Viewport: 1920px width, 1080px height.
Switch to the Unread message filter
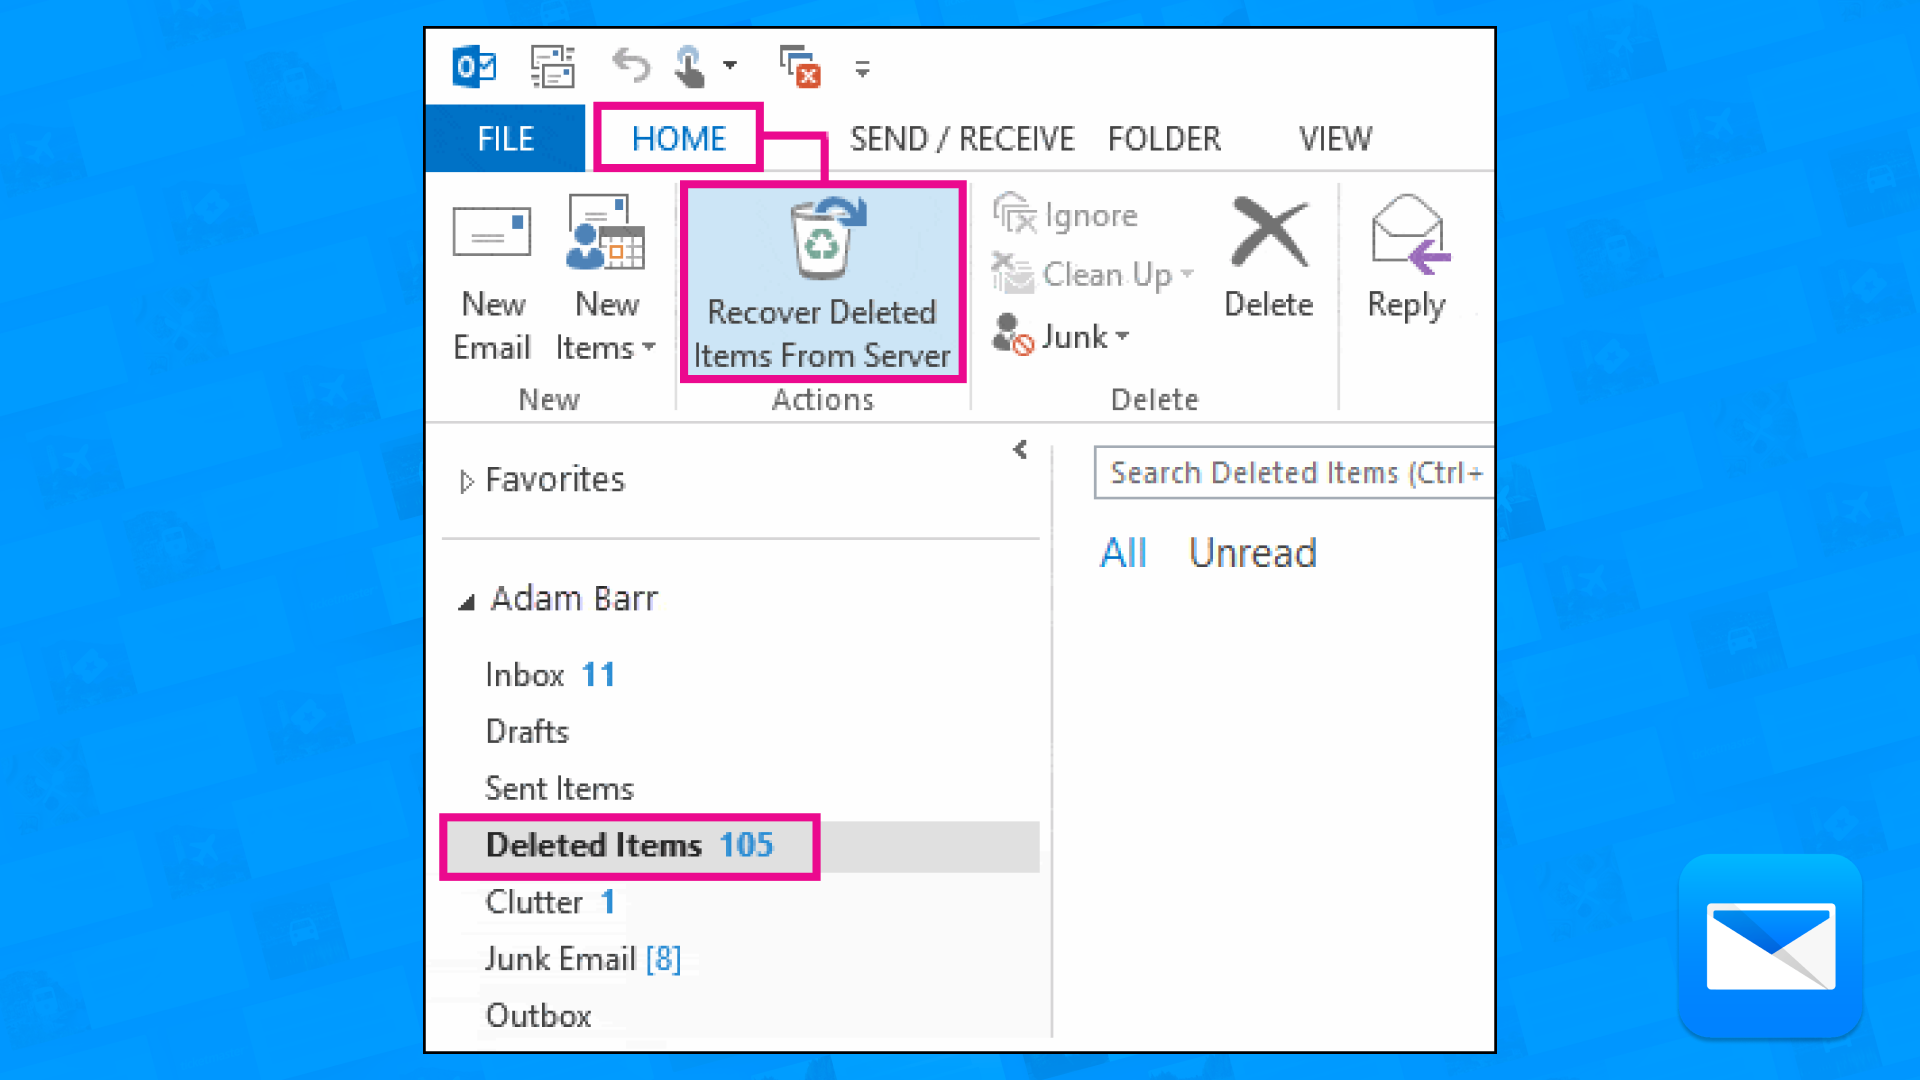pyautogui.click(x=1252, y=552)
